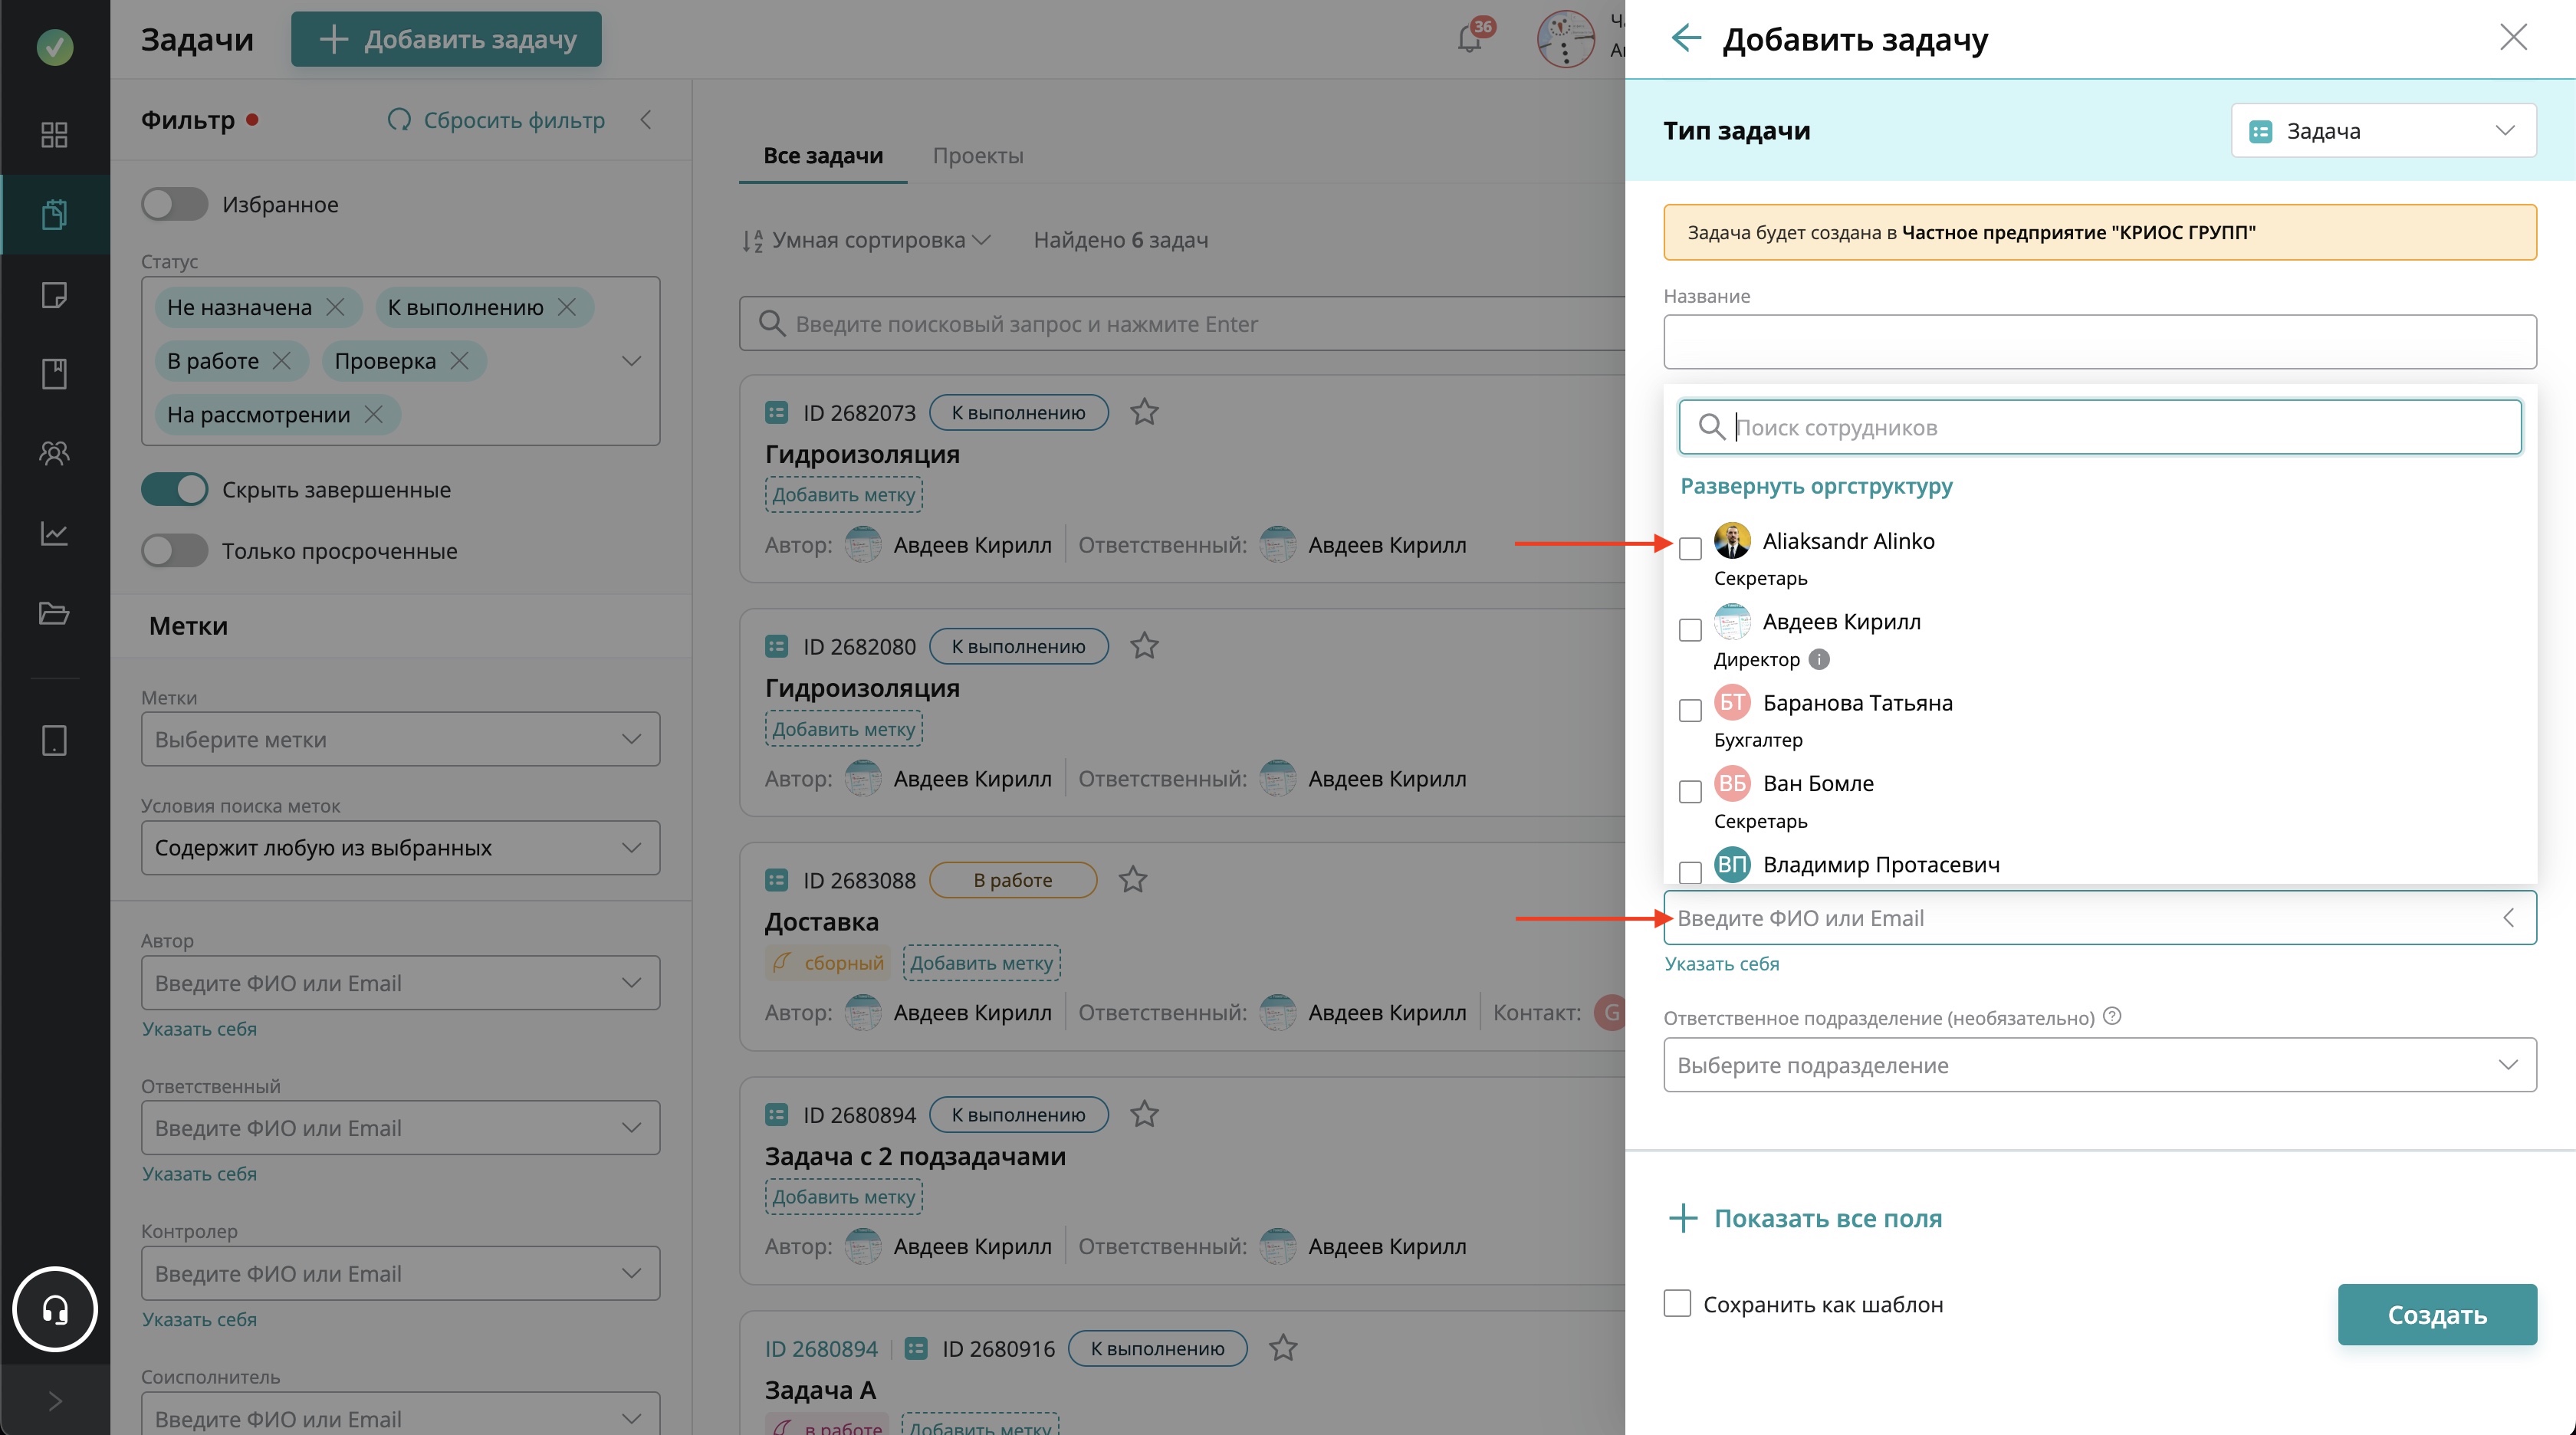Click the Развернуть оргструктуру link
Screen dimensions: 2576x1435
[1816, 486]
